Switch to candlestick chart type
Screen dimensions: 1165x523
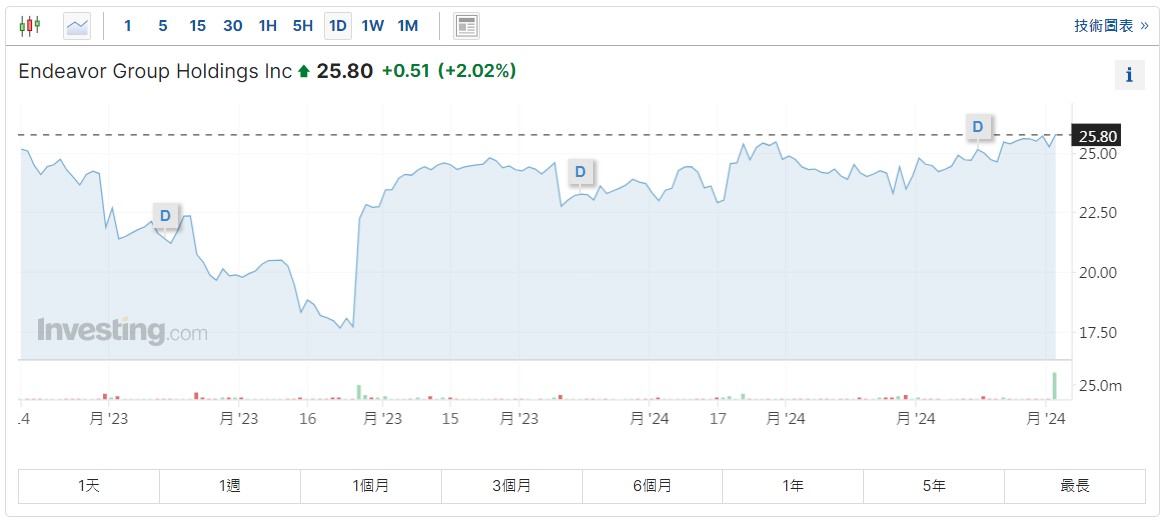30,26
